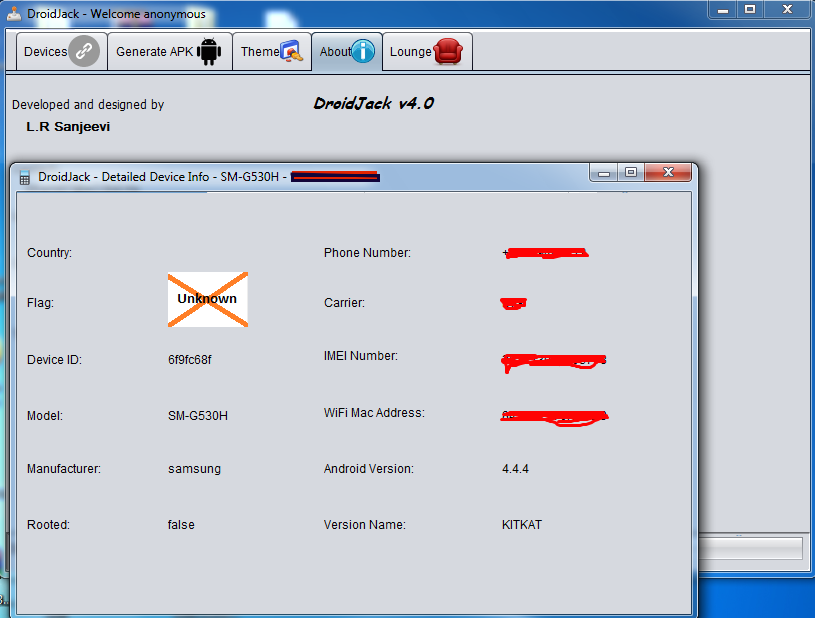The height and width of the screenshot is (618, 815).
Task: Click the DroidJack v4.0 heading
Action: coord(374,103)
